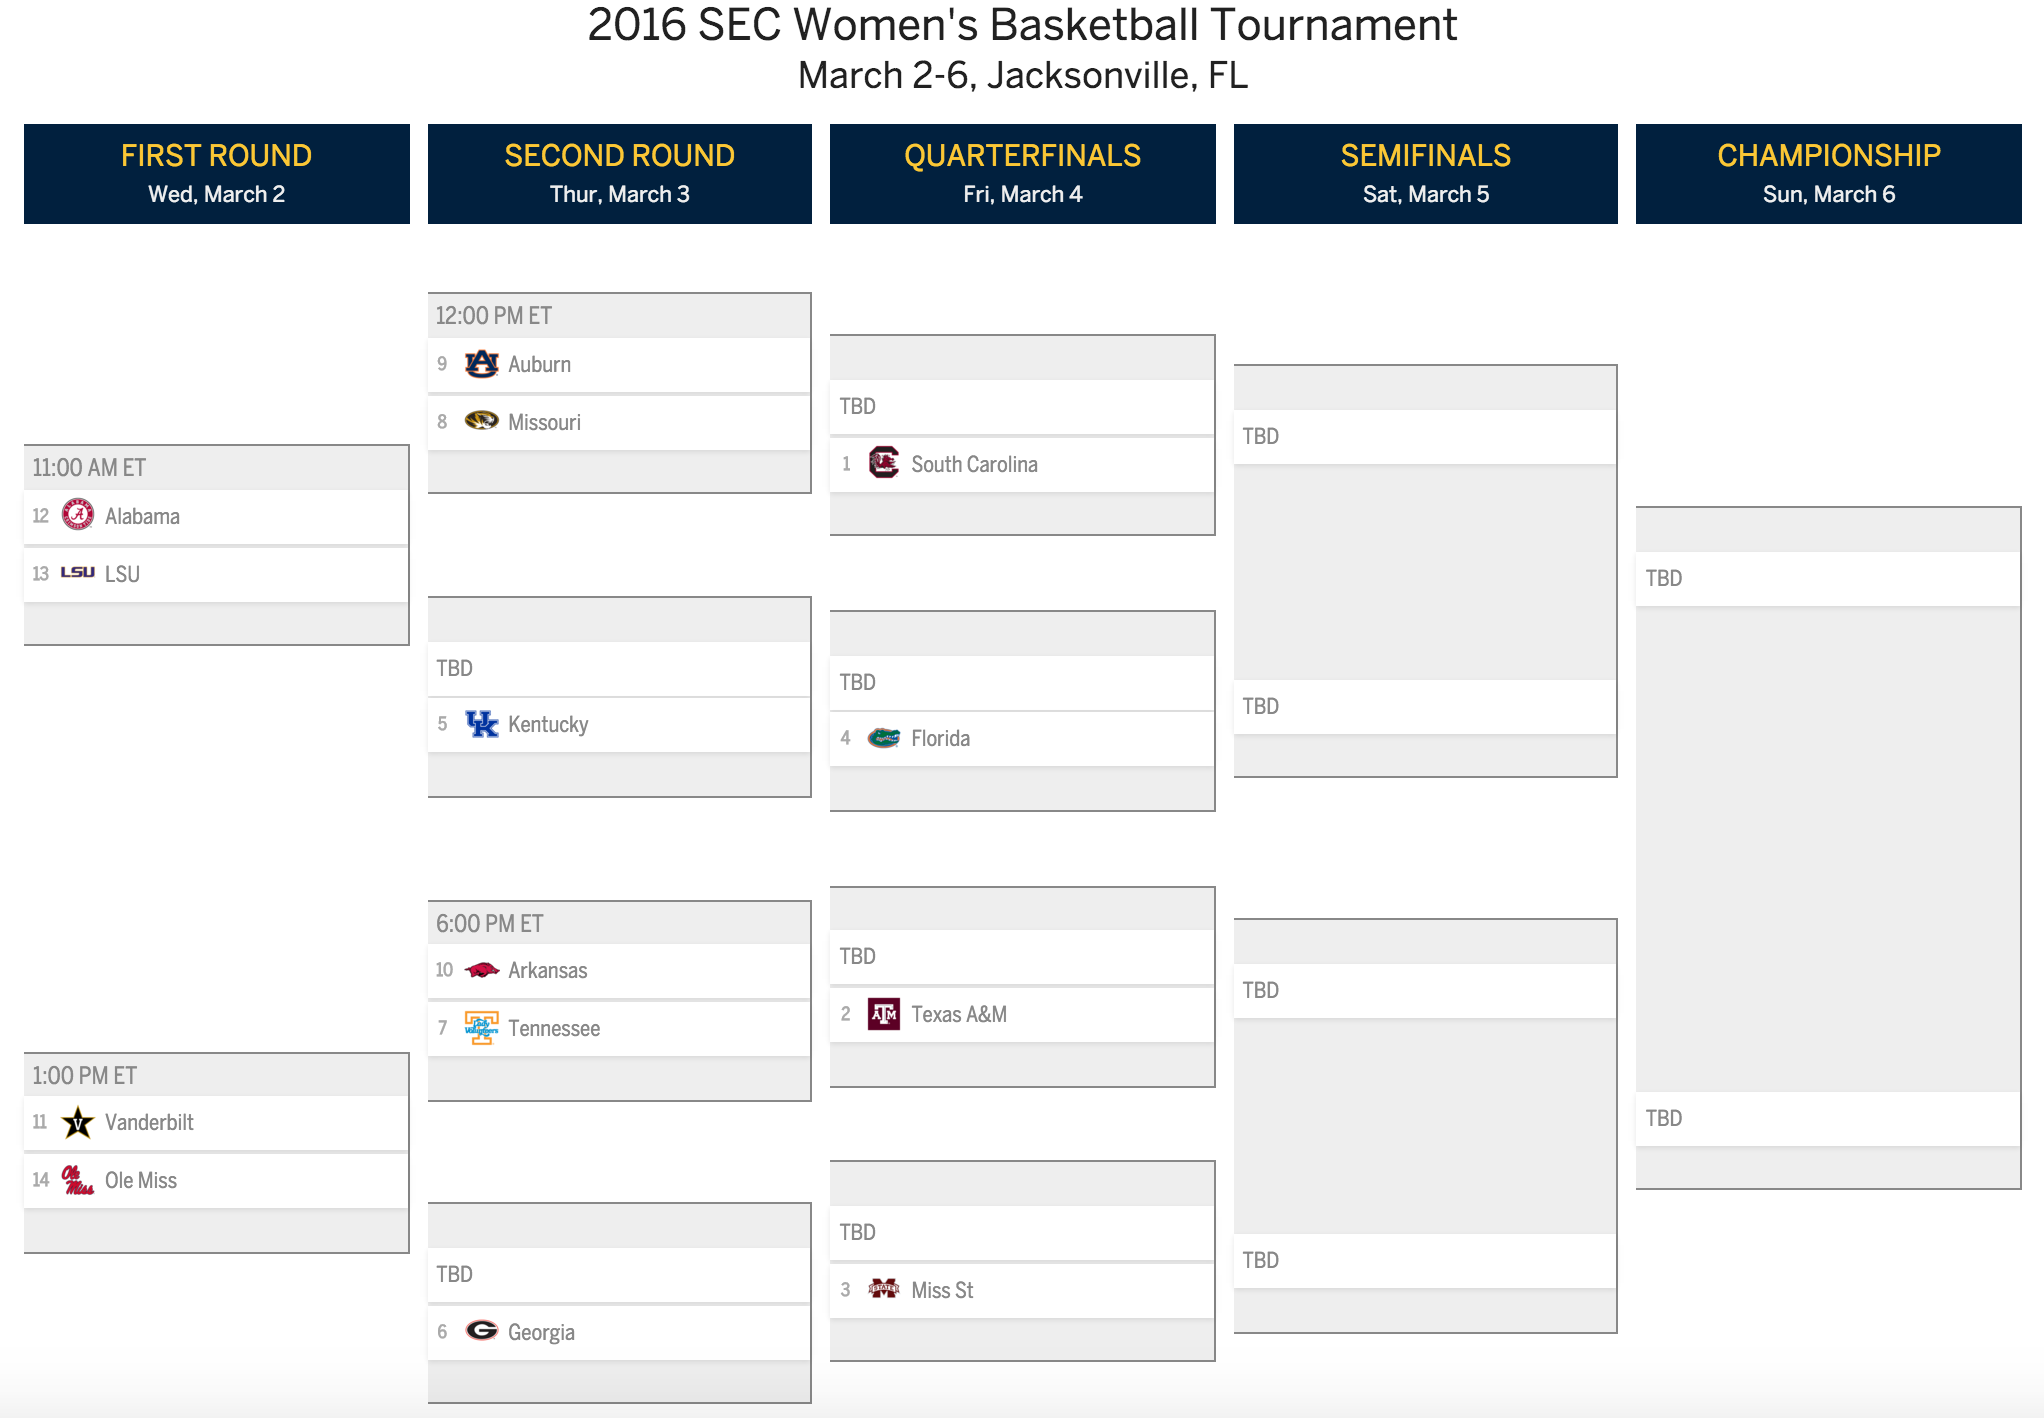Click the Florida Gators logo

tap(884, 738)
